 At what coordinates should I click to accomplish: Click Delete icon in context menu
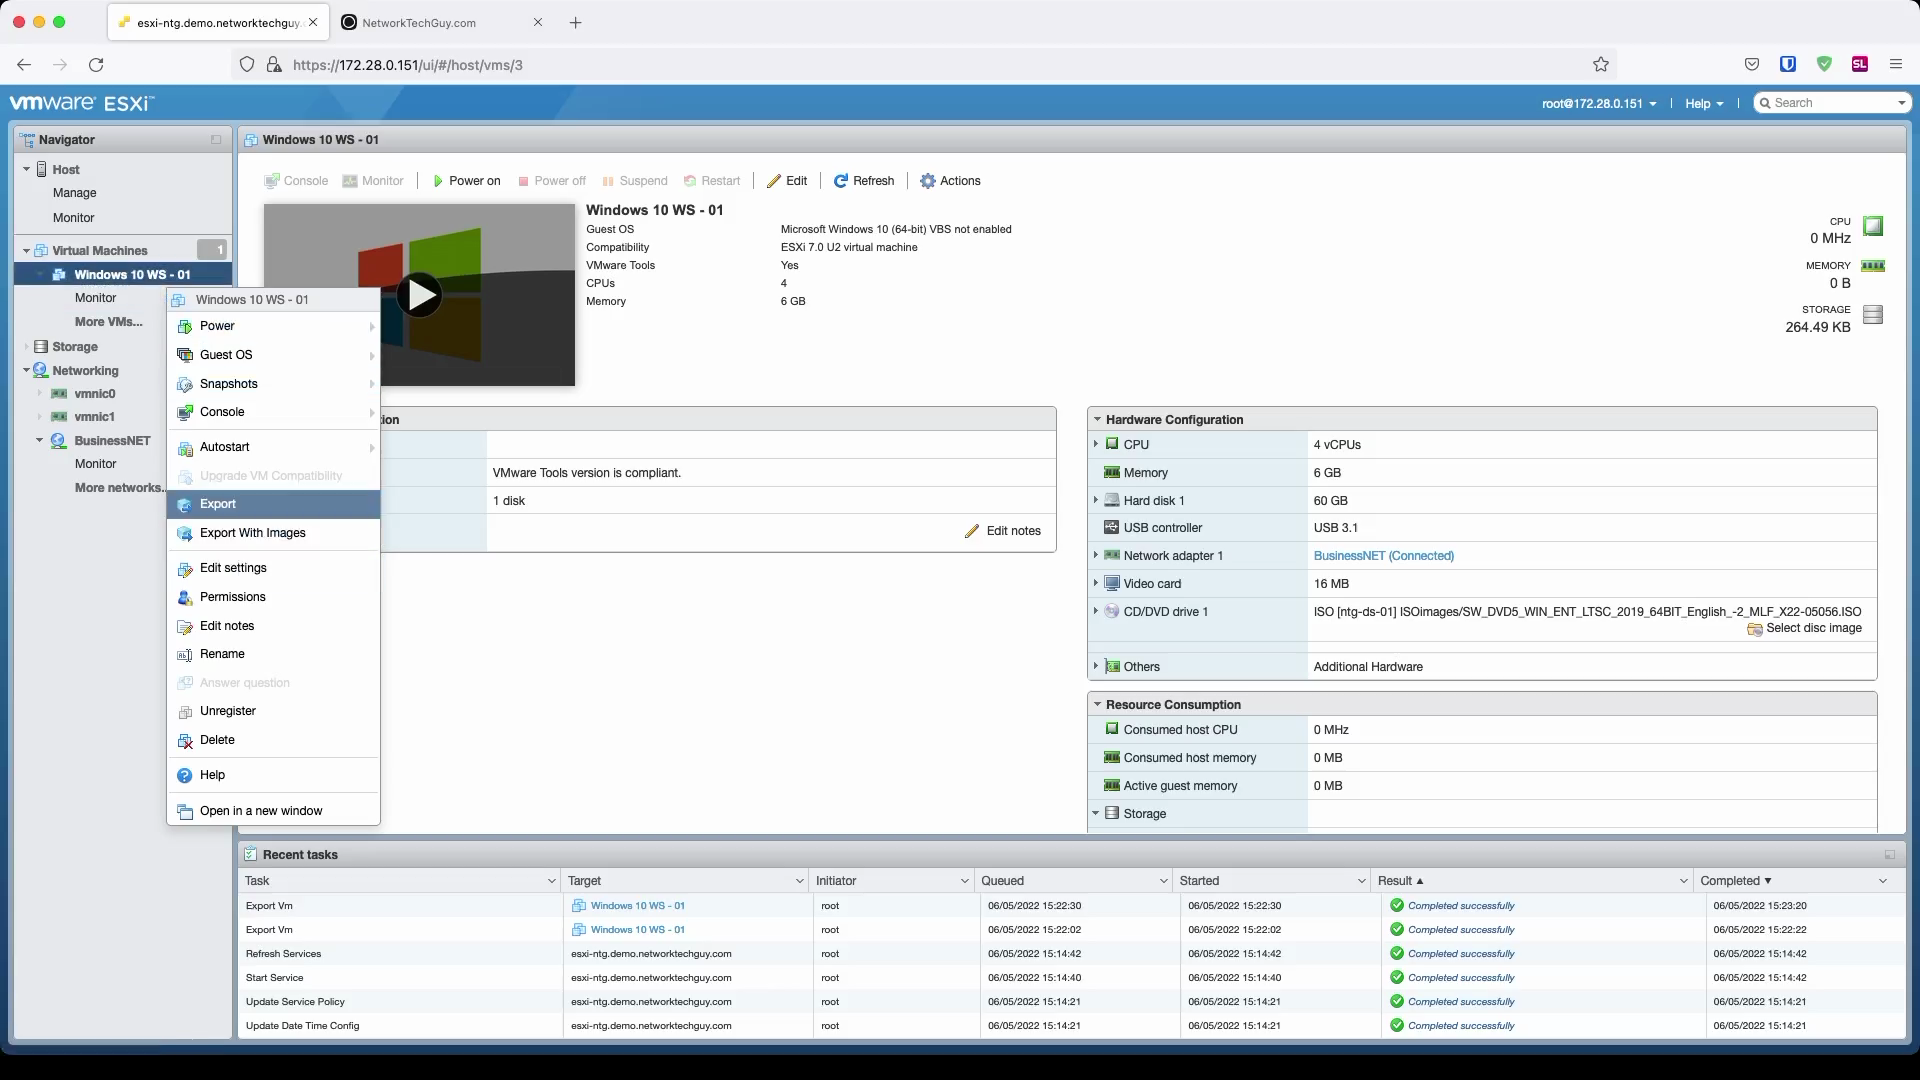tap(185, 741)
